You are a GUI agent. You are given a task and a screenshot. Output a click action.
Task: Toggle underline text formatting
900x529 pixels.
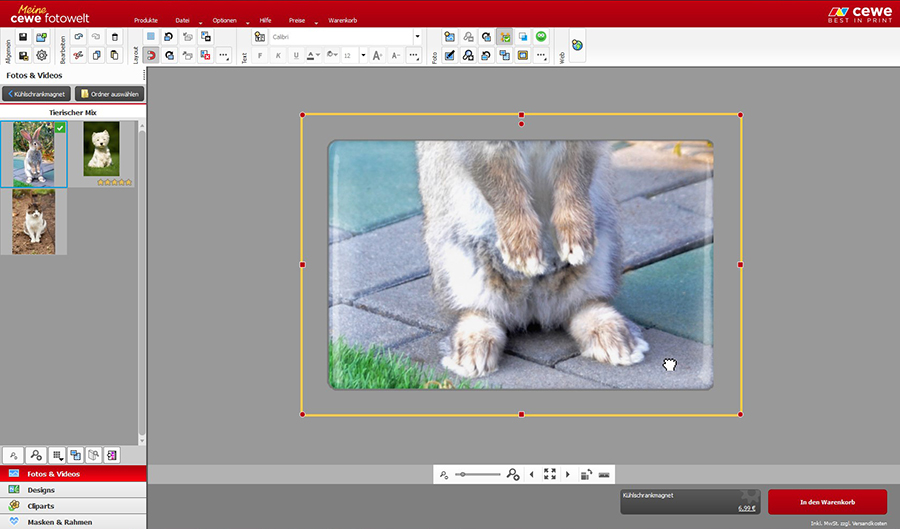295,56
